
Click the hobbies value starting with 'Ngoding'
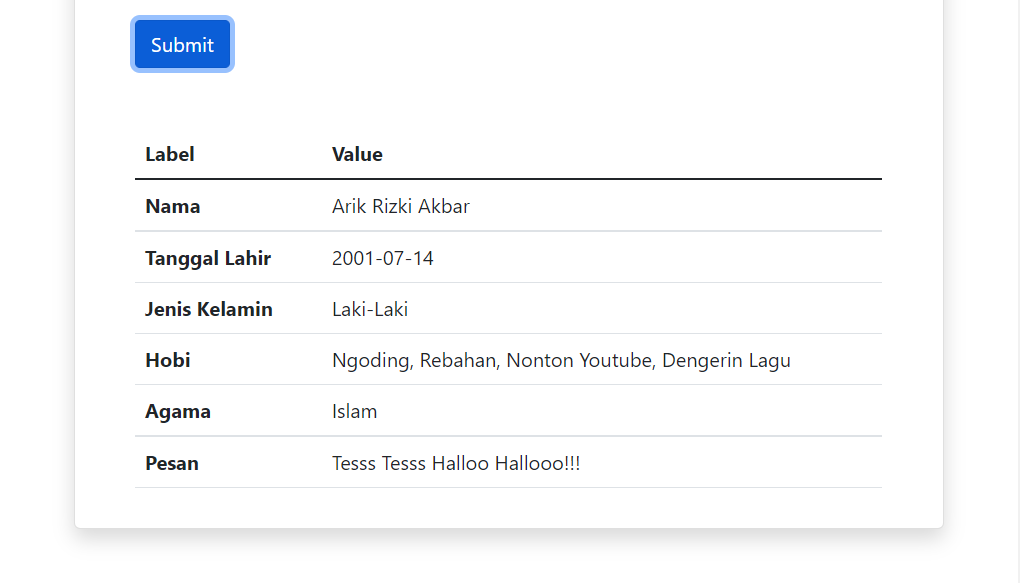tap(561, 360)
